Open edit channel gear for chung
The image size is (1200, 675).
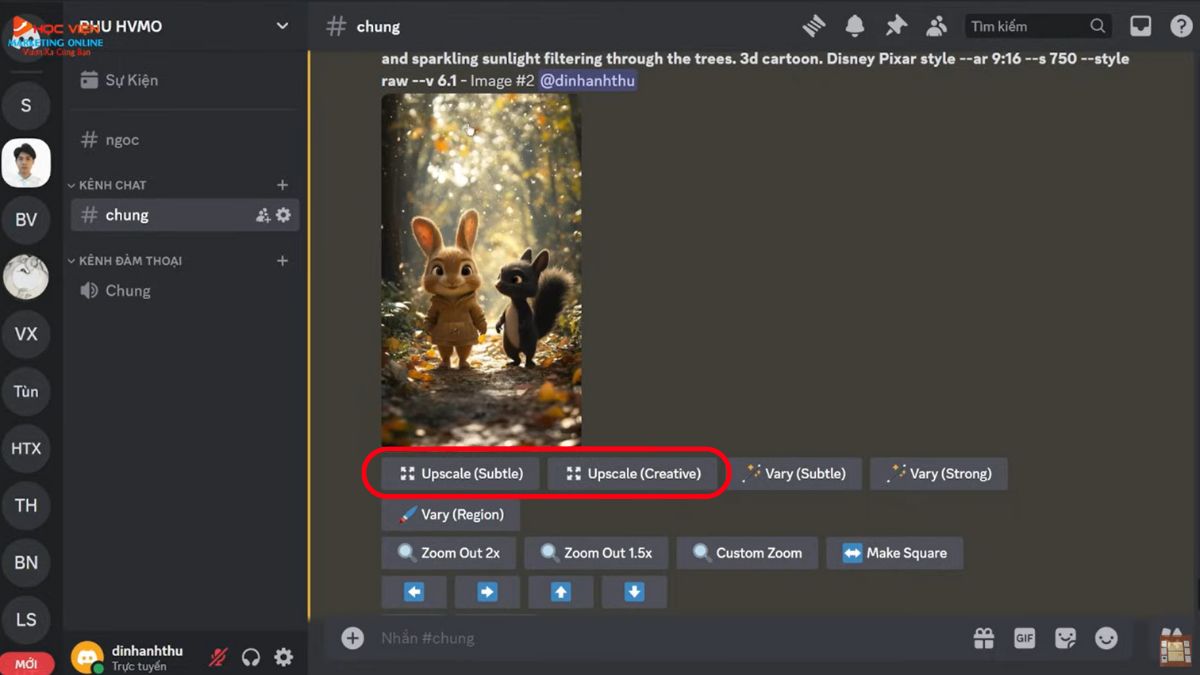coord(284,215)
